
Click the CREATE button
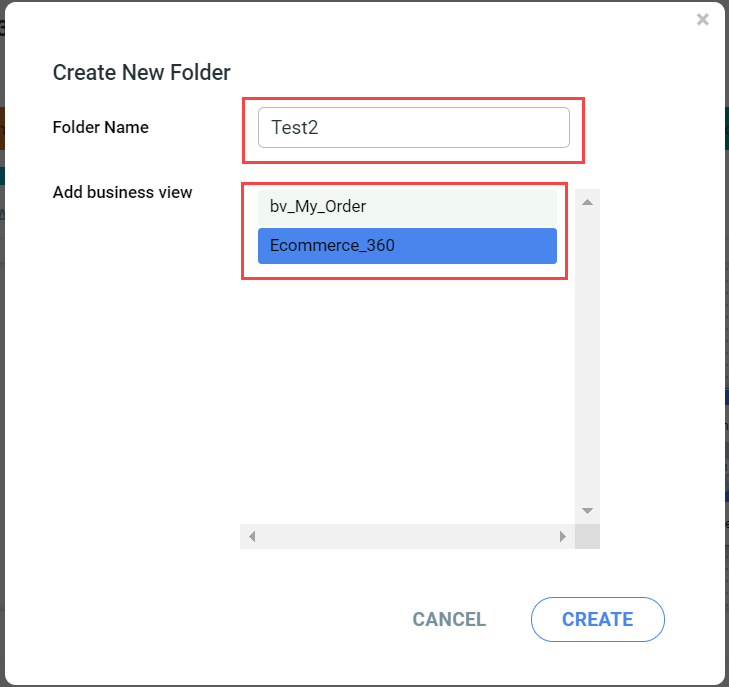point(597,619)
